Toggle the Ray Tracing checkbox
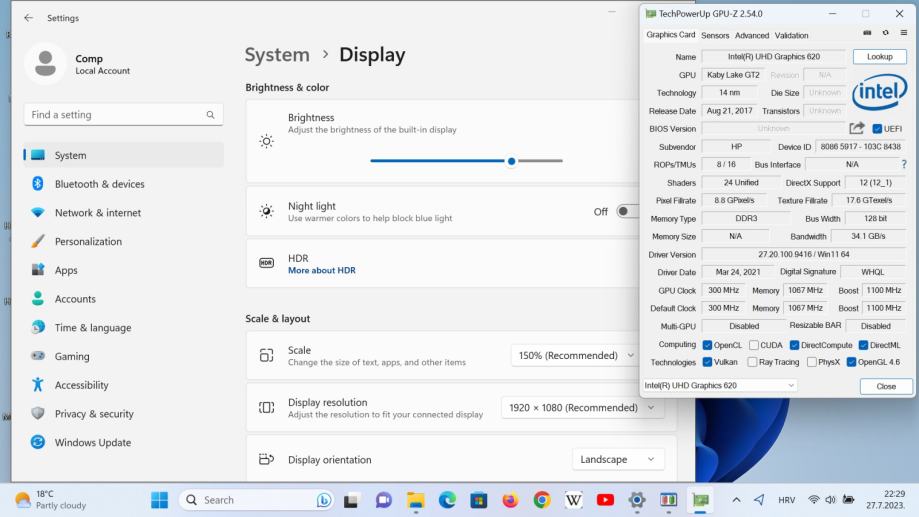The image size is (919, 517). point(753,362)
